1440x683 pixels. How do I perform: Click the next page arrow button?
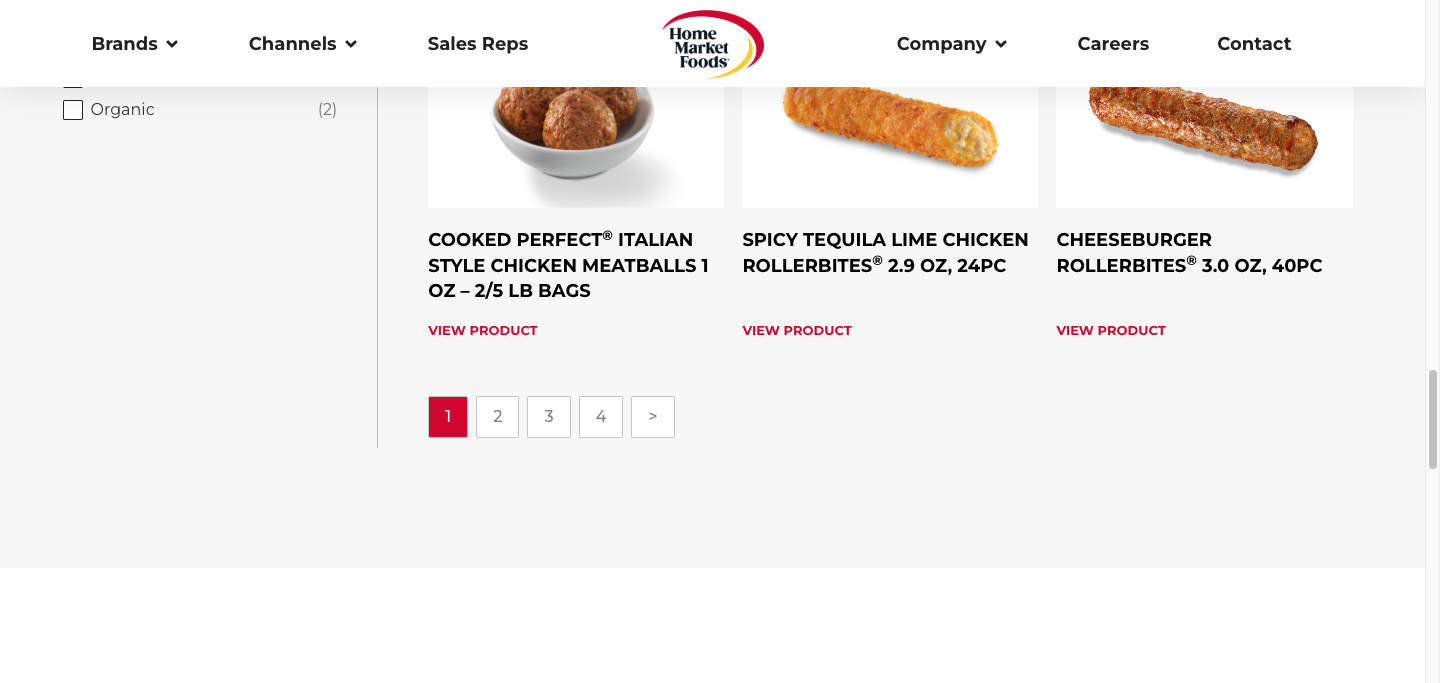coord(653,417)
